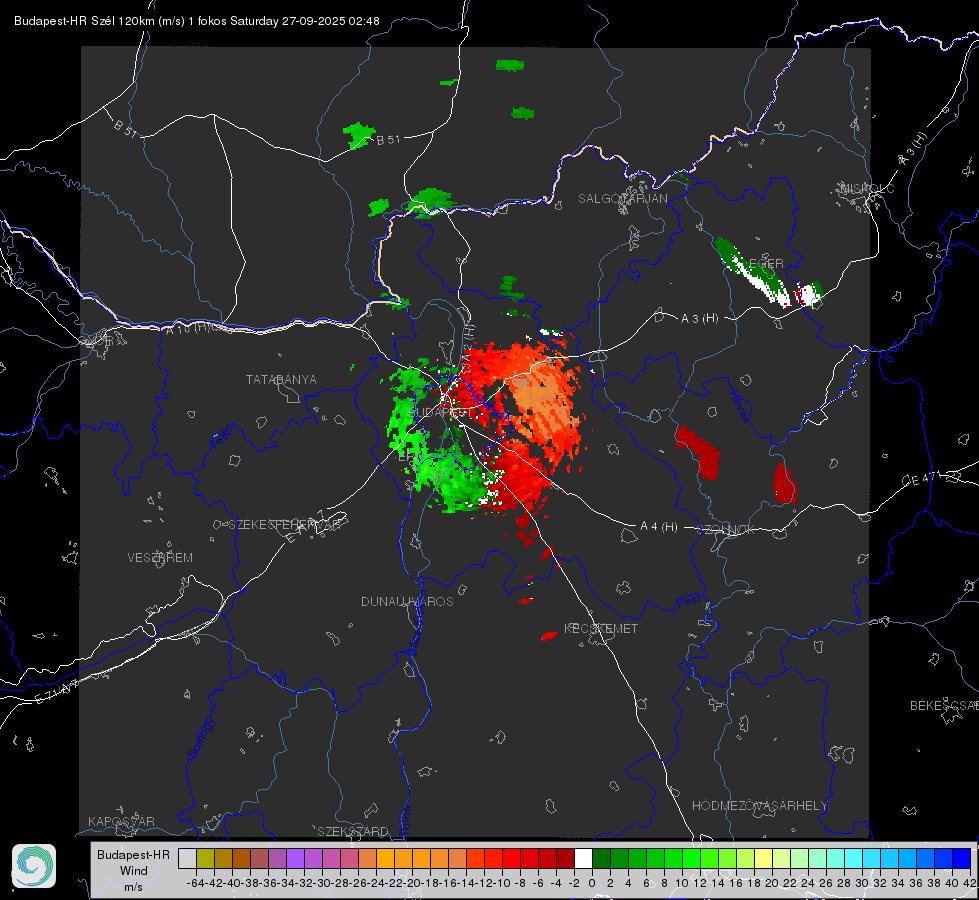
Task: Select the legend value -64
Action: [196, 883]
